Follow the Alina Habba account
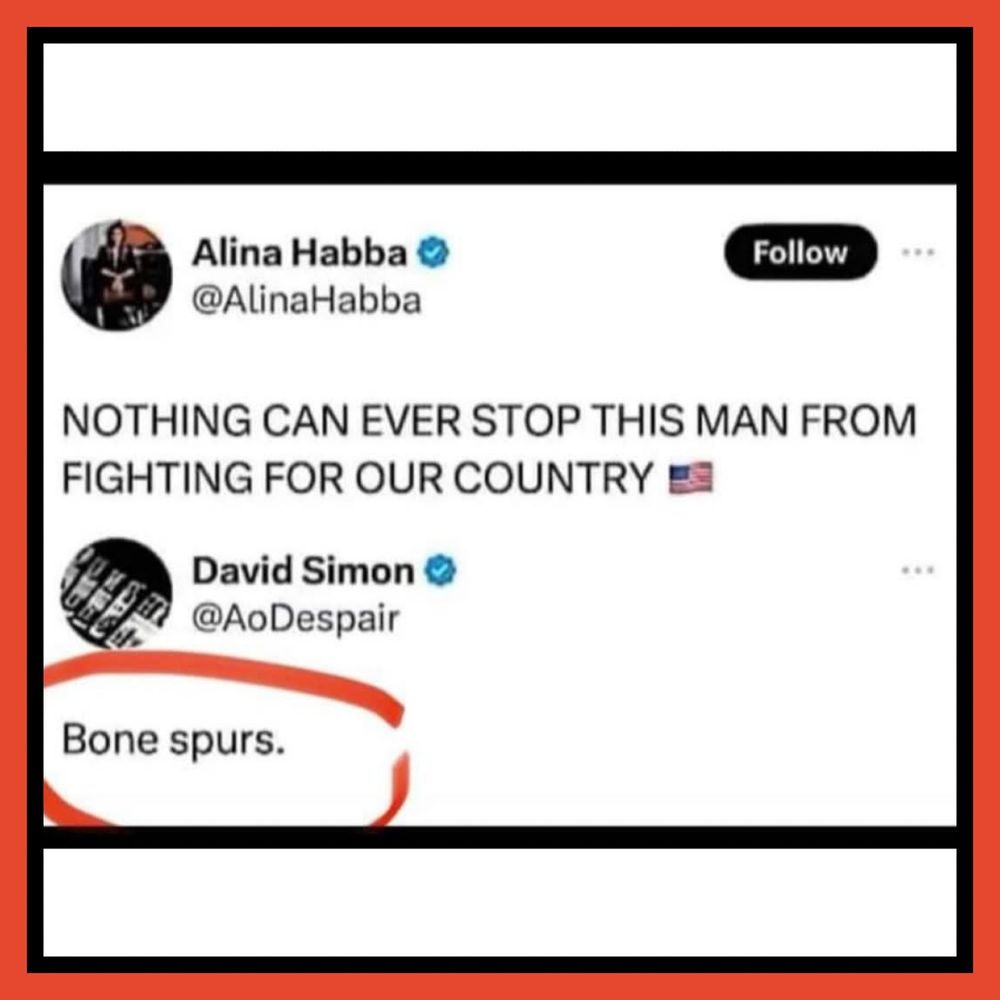 [800, 252]
